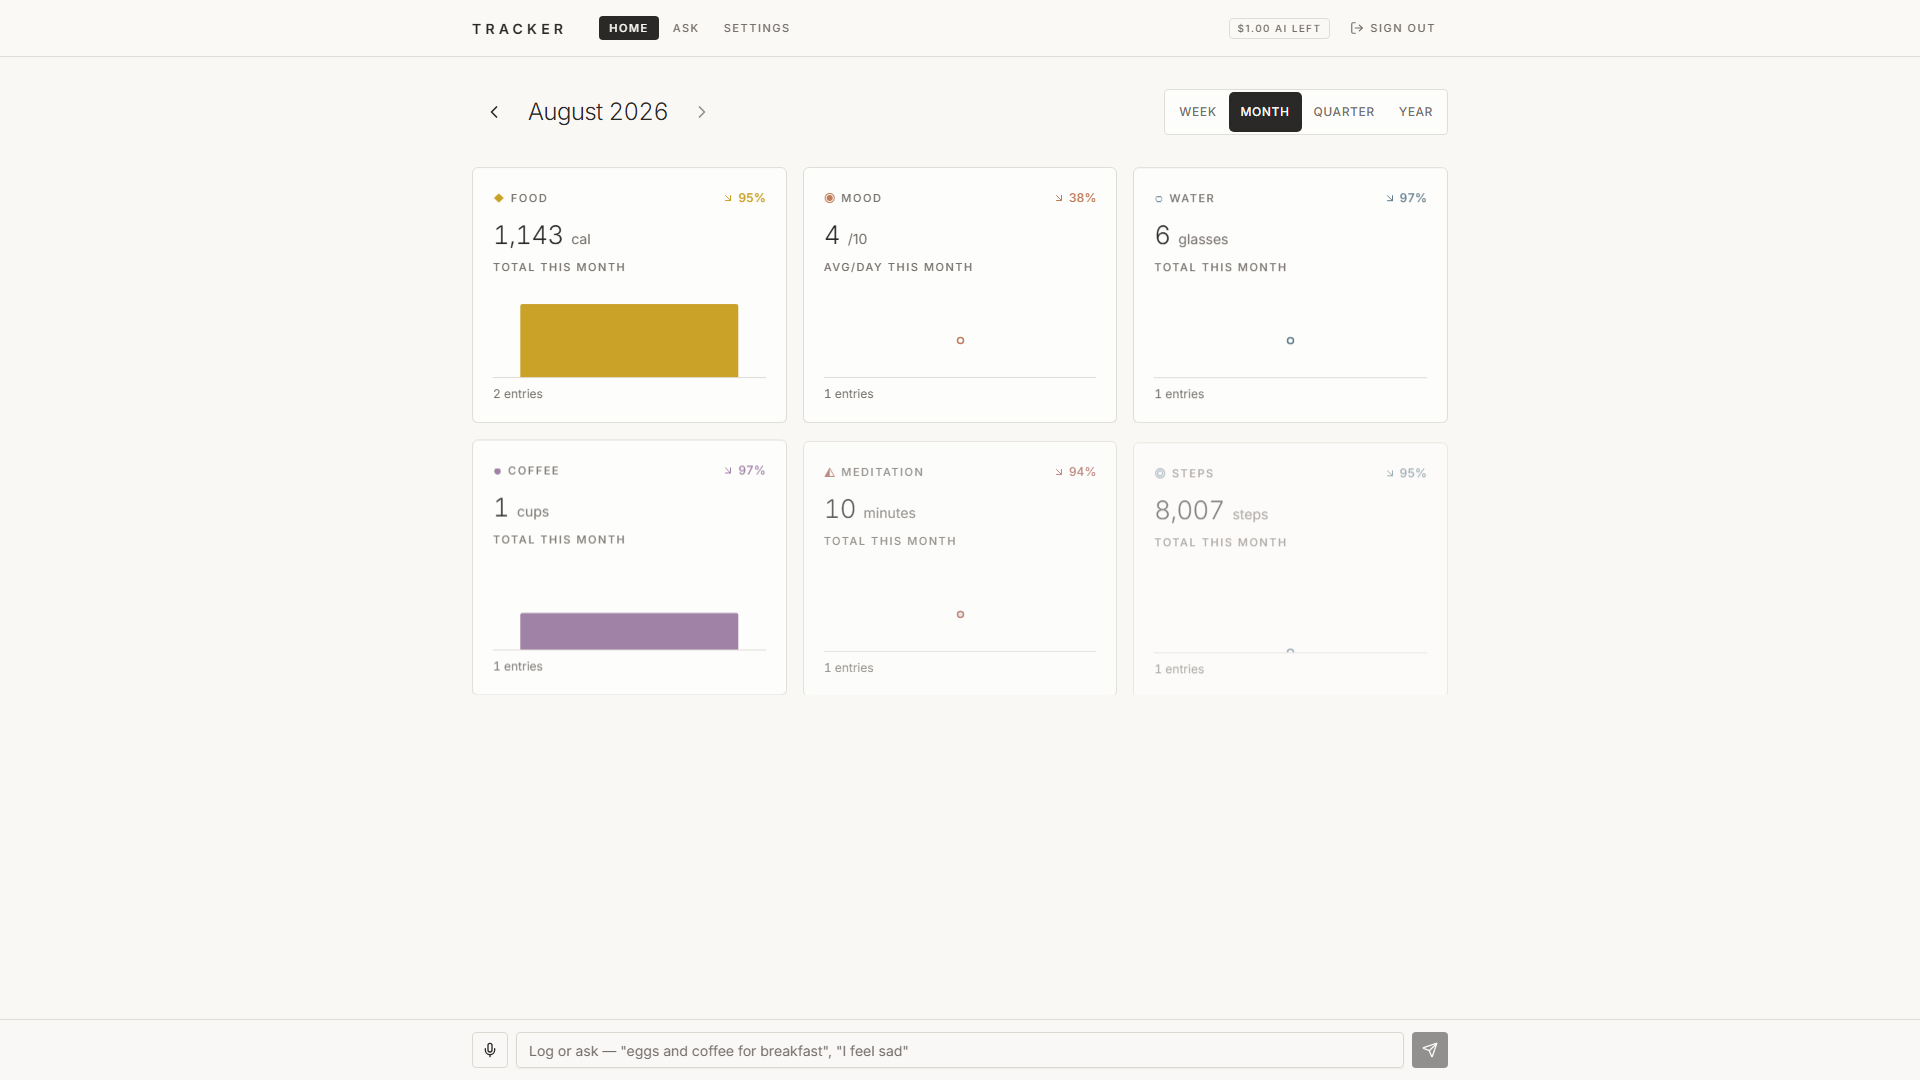Click the Tracker logo
Viewport: 1920px width, 1080px height.
(x=519, y=29)
